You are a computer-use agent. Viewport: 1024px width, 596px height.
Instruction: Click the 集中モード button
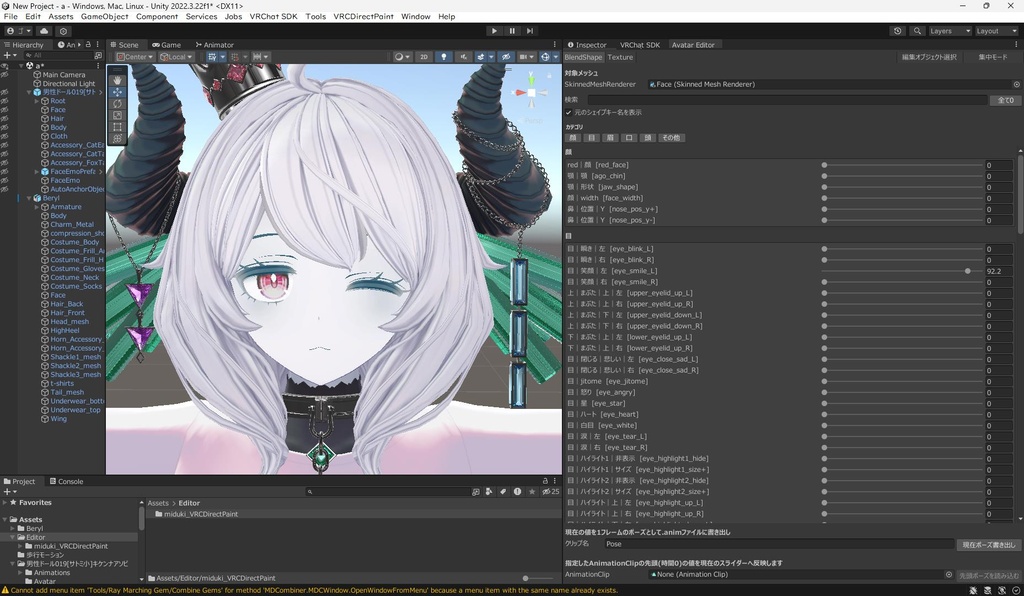pos(993,57)
